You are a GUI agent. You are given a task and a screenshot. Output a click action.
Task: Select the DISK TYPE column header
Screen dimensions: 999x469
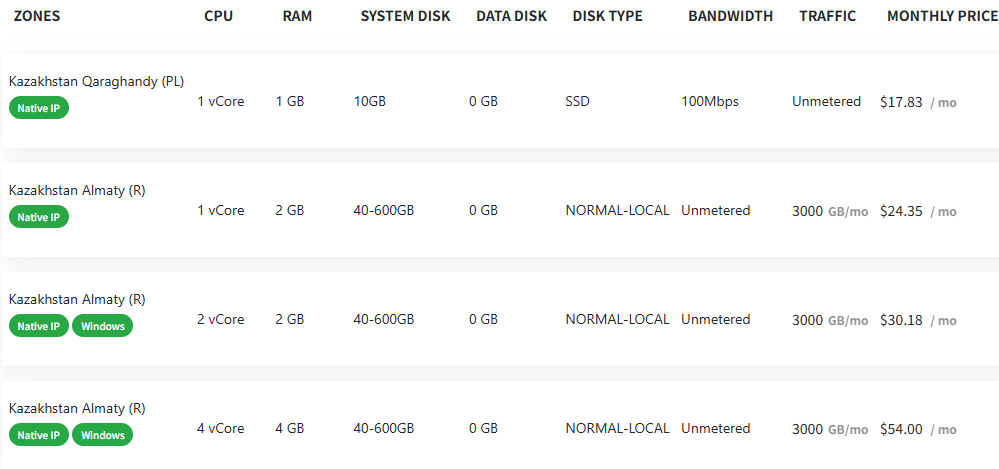point(607,16)
